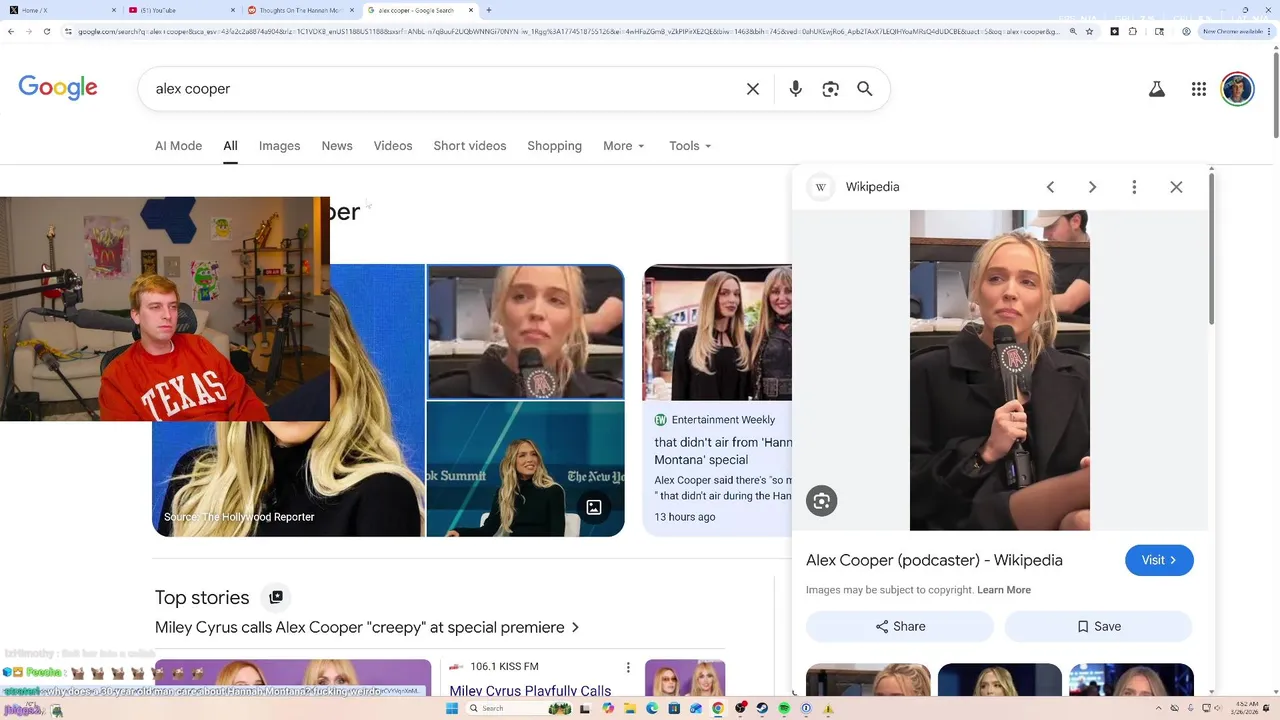
Task: Switch to the YouTube browser tab
Action: (180, 10)
